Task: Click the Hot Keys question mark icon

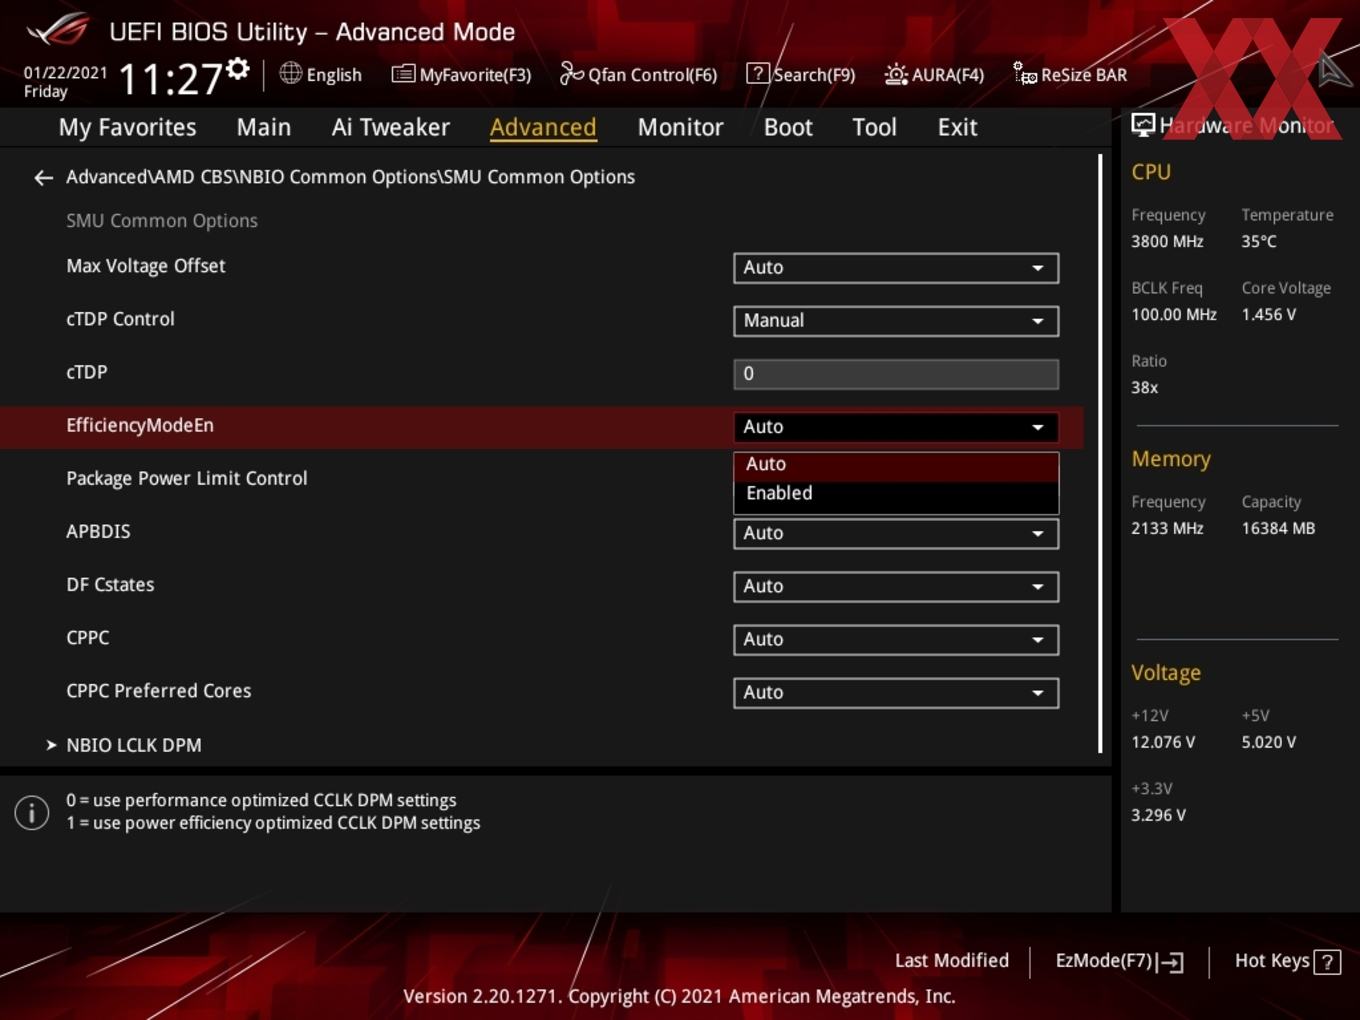Action: pos(1327,961)
